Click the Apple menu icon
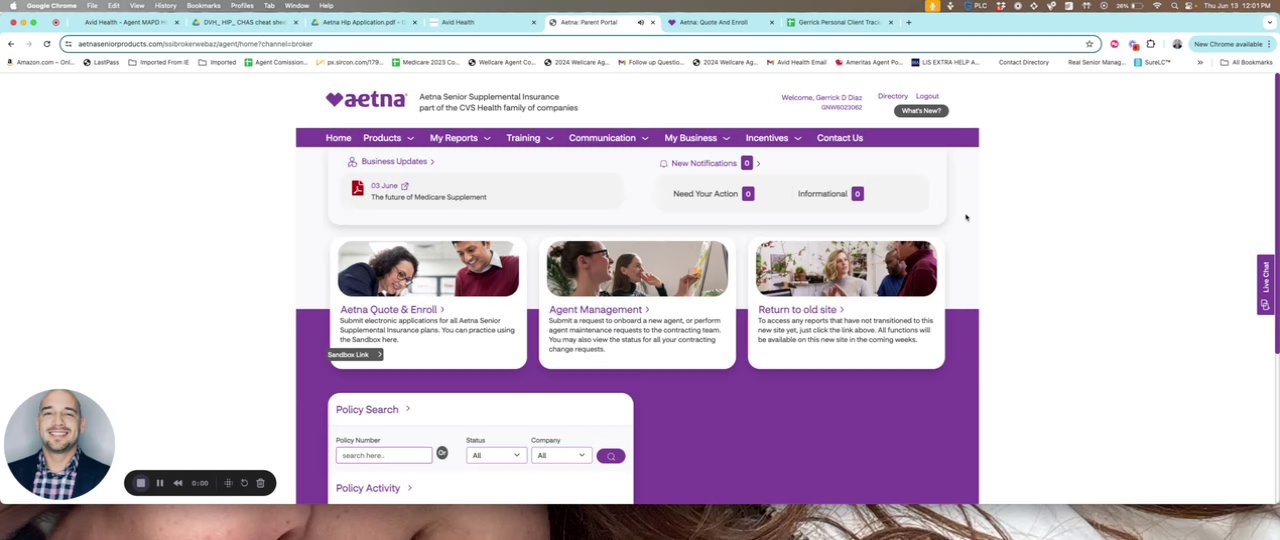The image size is (1280, 540). (12, 6)
